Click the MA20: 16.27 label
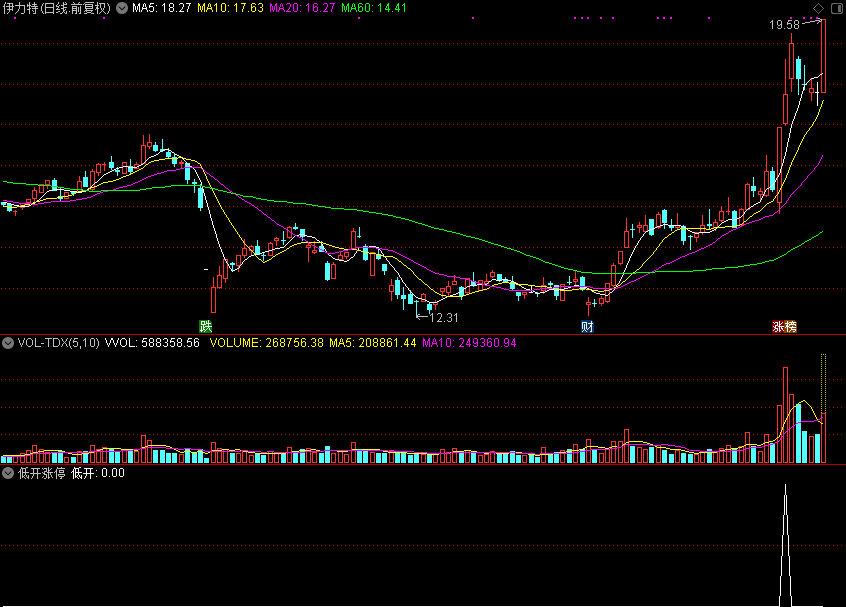This screenshot has height=607, width=846. click(302, 8)
